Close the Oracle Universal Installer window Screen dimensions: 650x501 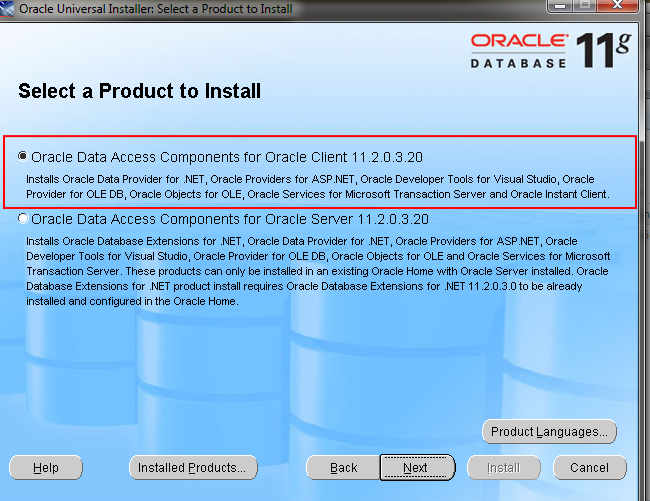617,5
